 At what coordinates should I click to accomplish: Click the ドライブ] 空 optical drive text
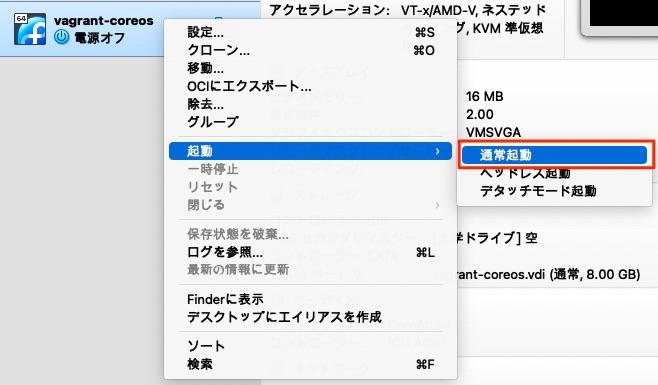click(x=497, y=238)
